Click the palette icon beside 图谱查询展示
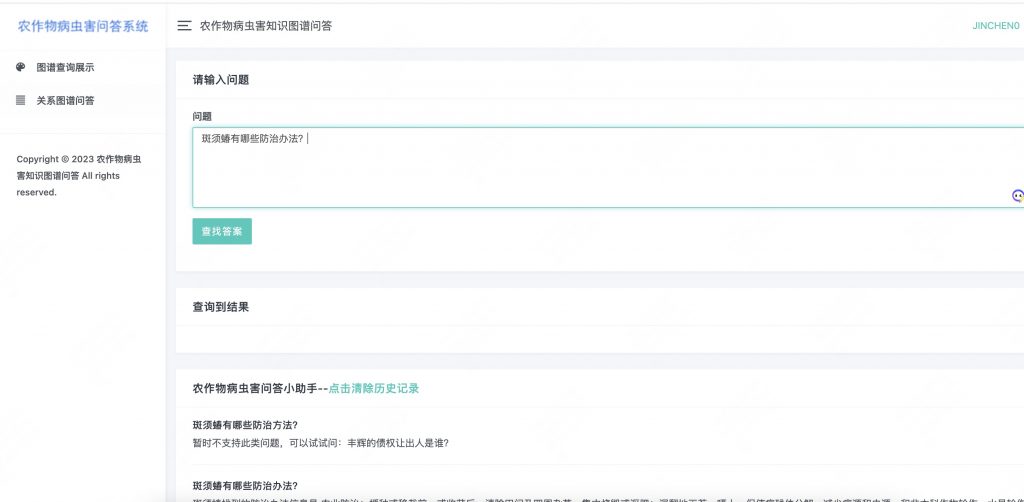The height and width of the screenshot is (502, 1024). pyautogui.click(x=21, y=67)
